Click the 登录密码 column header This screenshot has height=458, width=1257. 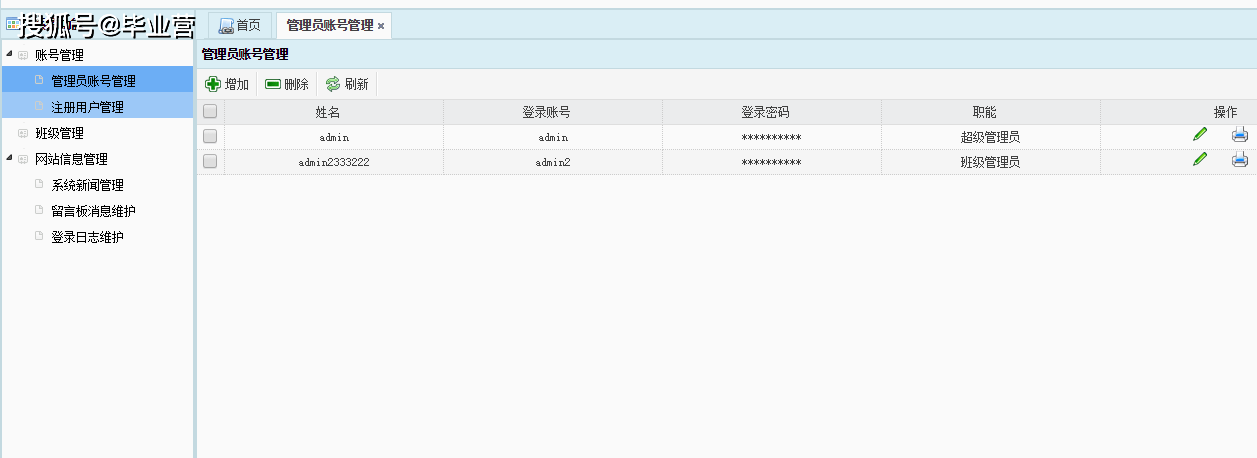point(771,112)
